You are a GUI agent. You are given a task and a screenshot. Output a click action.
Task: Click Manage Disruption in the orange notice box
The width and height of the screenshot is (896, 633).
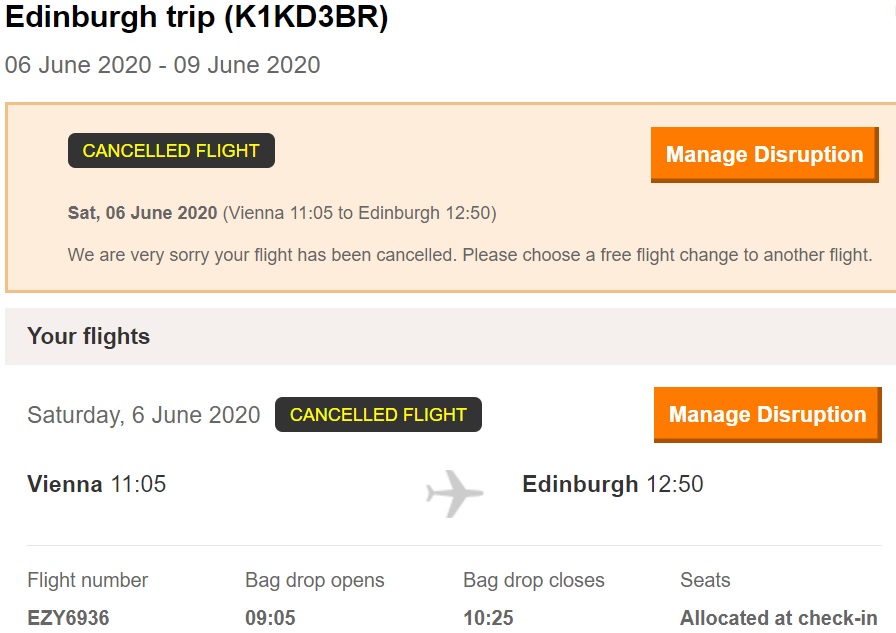point(764,155)
